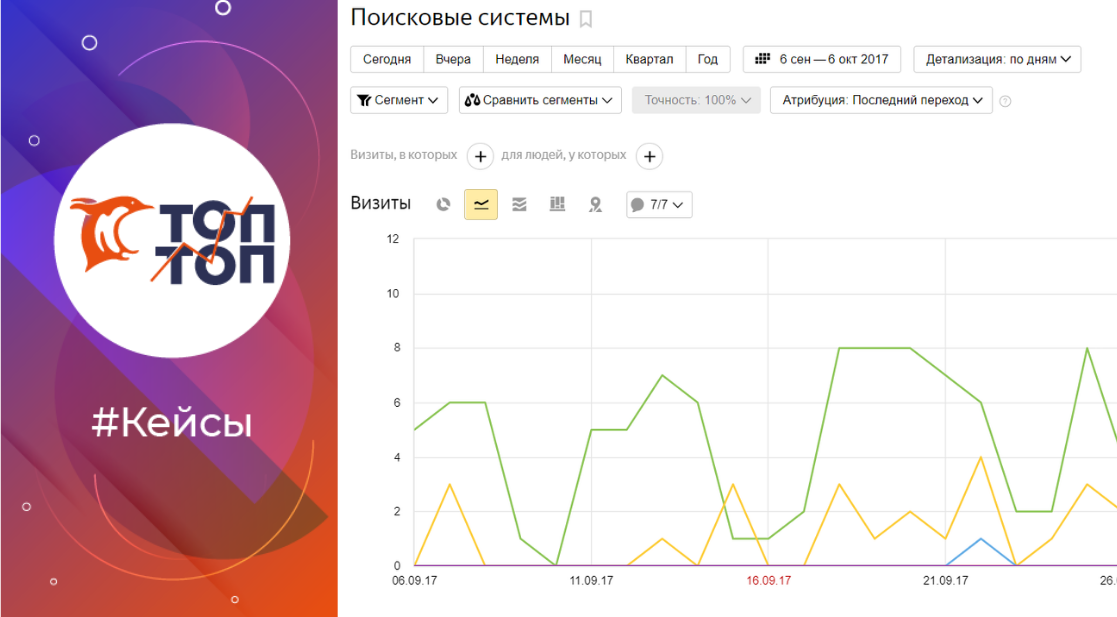Click the 21.09.17 axis label
The height and width of the screenshot is (617, 1117).
point(945,581)
